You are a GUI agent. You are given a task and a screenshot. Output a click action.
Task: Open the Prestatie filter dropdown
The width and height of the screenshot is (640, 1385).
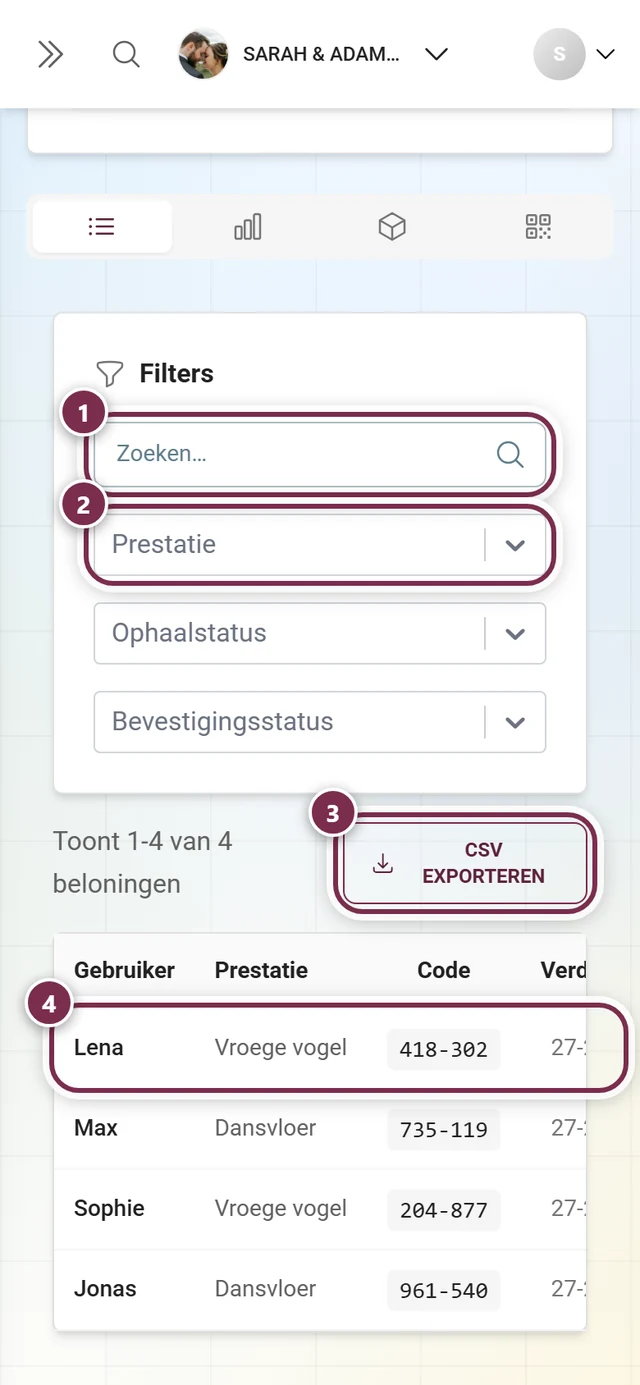point(320,545)
